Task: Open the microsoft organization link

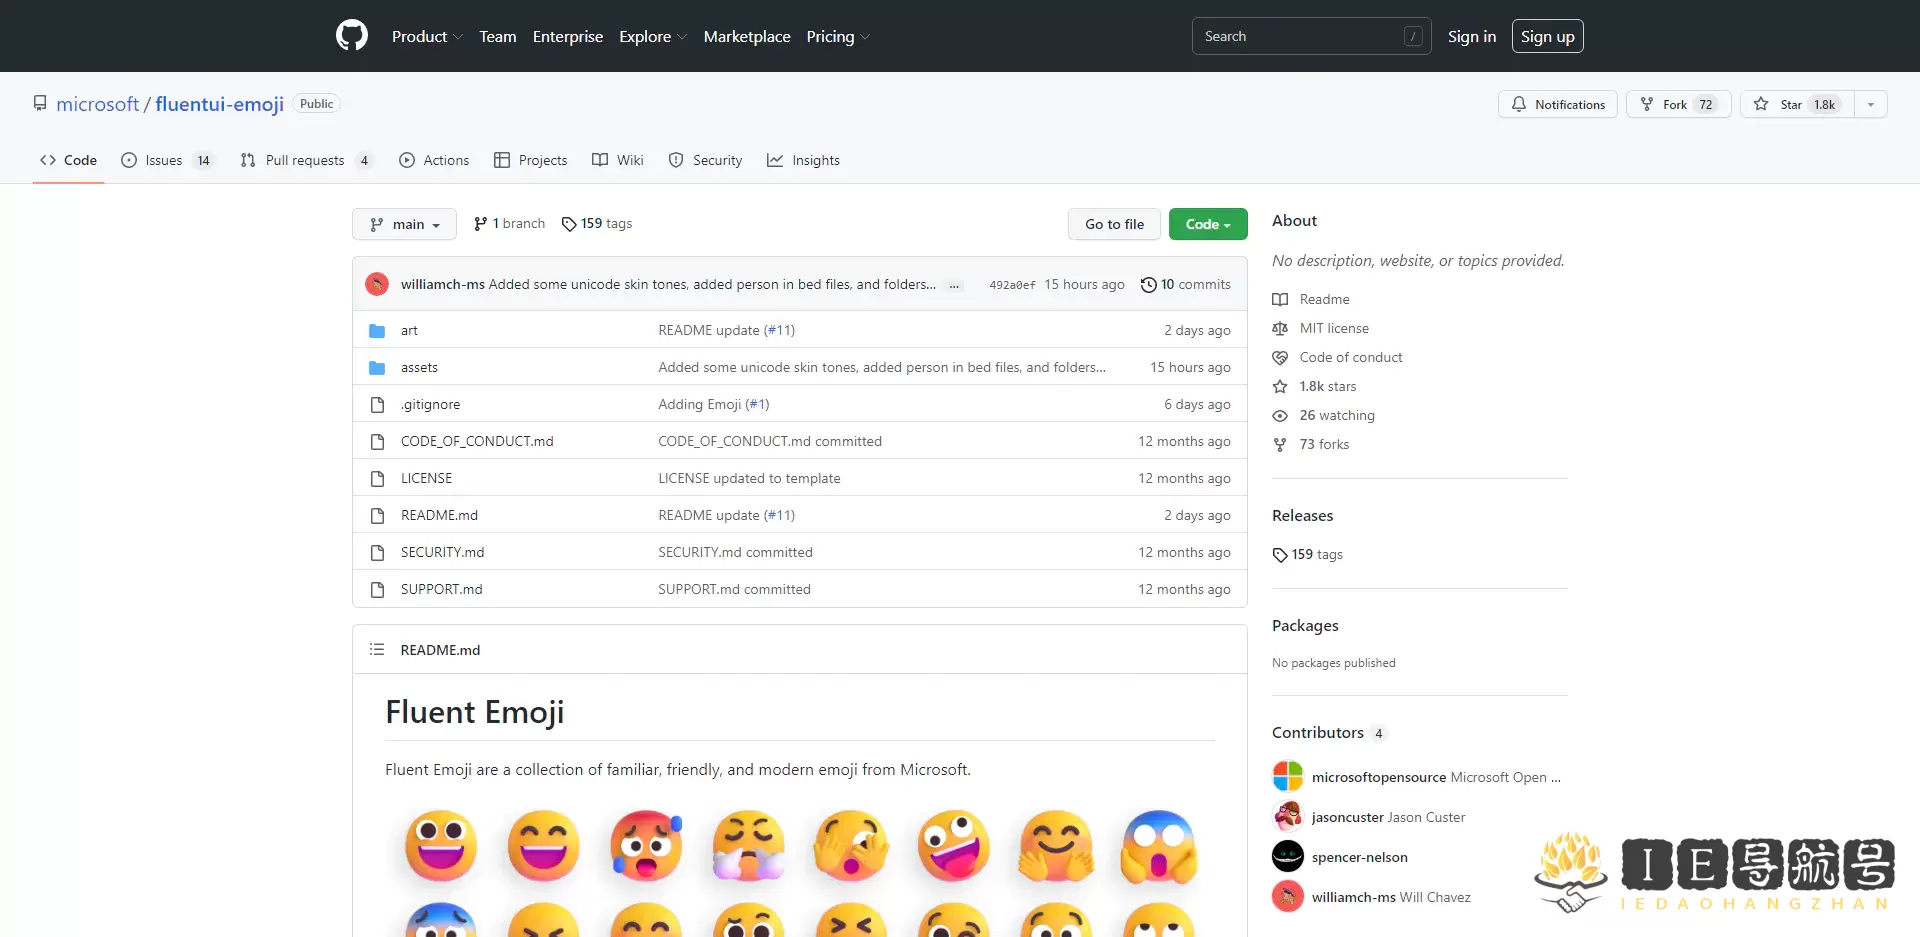Action: pos(97,104)
